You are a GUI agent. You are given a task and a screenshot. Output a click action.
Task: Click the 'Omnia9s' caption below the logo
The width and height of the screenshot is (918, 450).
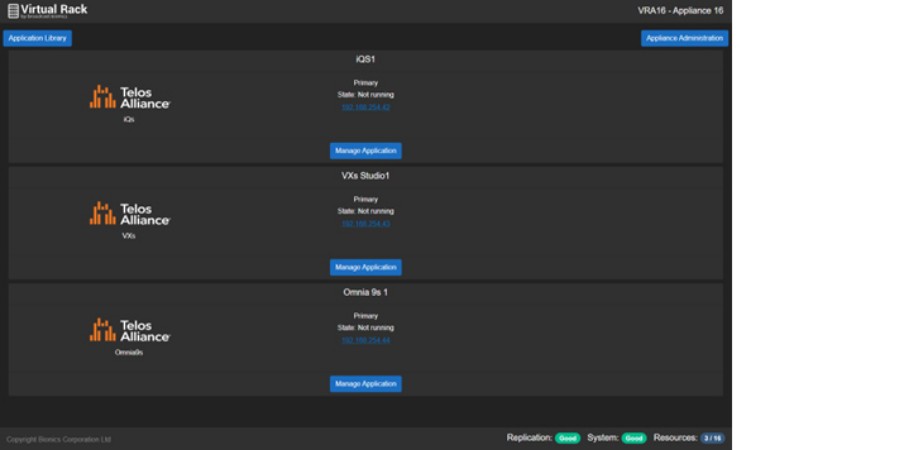(129, 353)
